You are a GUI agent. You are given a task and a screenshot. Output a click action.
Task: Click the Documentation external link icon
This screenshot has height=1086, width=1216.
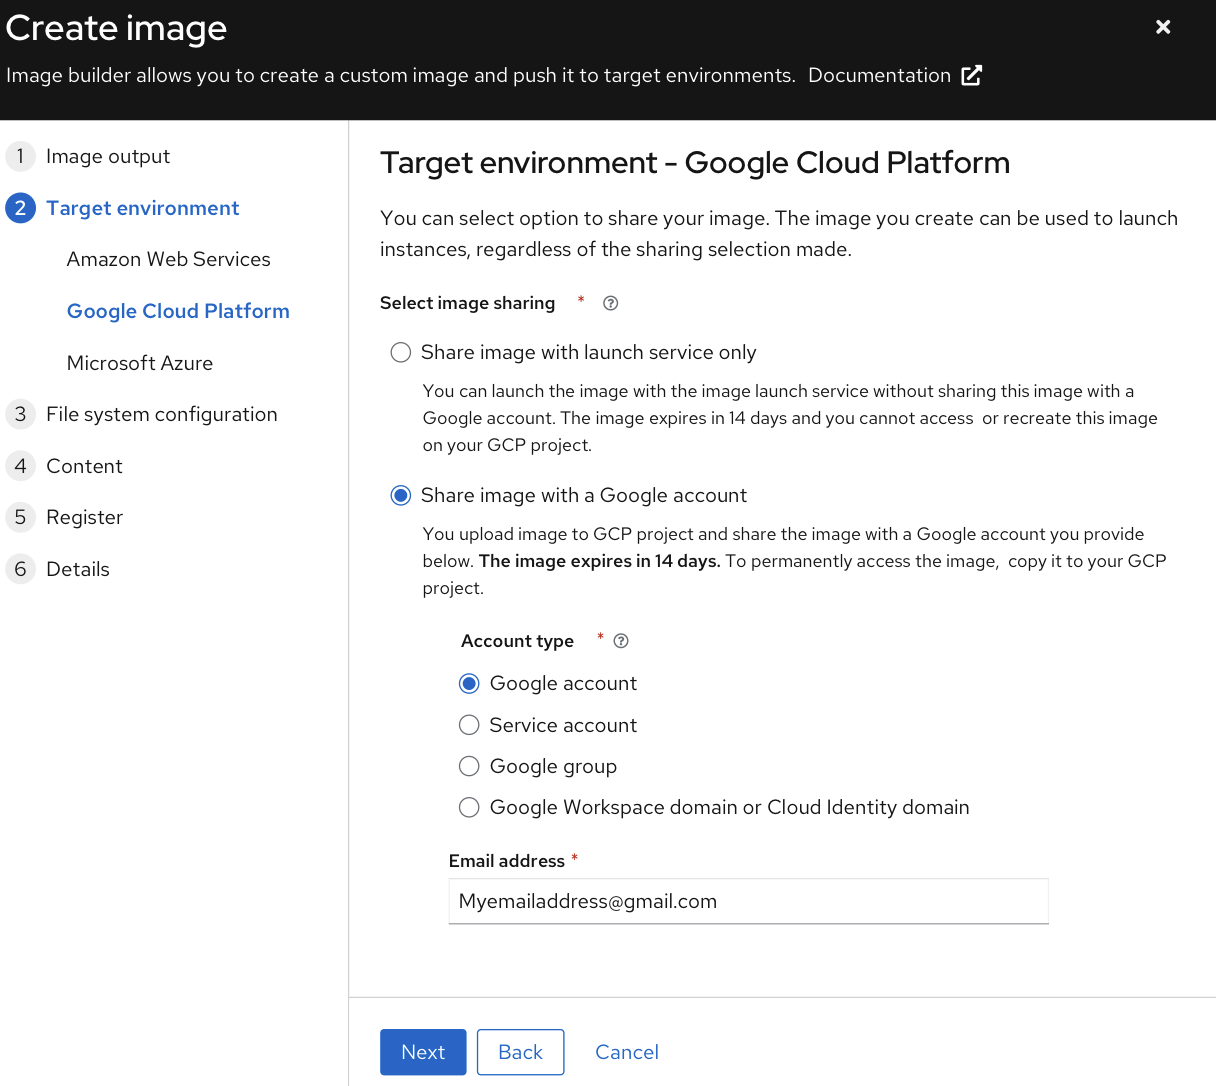pos(971,76)
